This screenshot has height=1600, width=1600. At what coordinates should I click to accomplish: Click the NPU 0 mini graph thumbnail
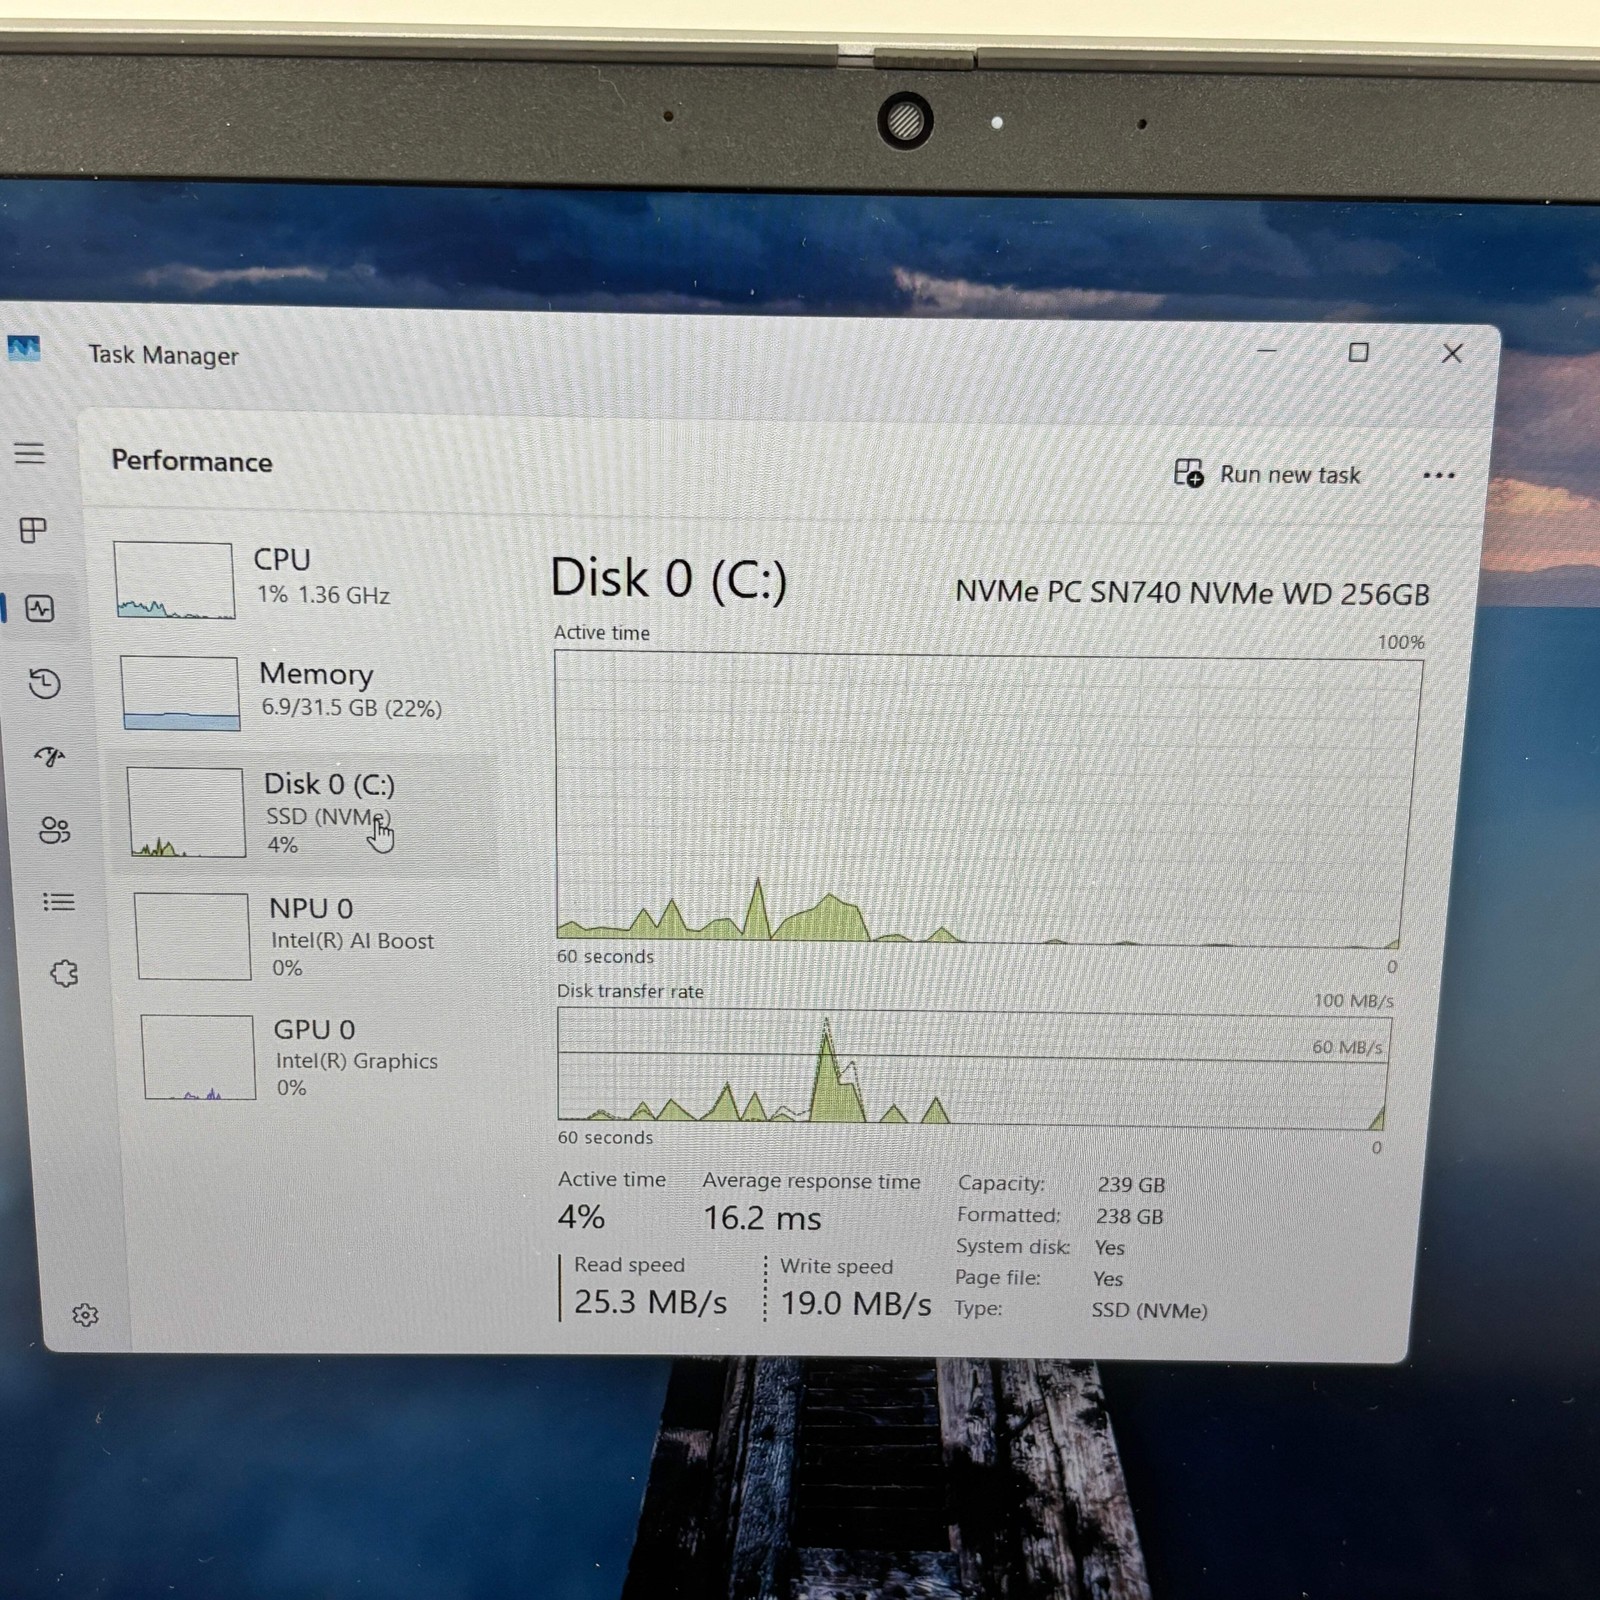(x=192, y=936)
